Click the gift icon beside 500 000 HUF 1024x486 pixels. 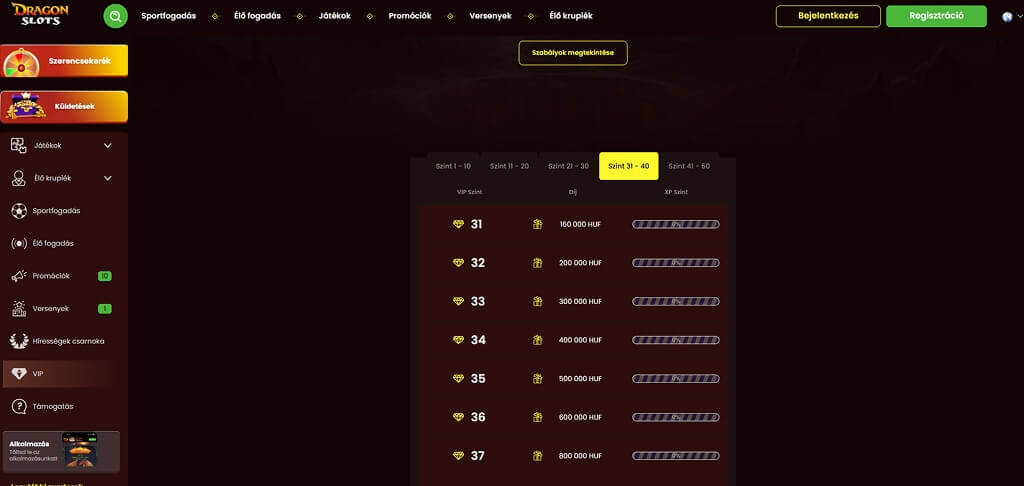pyautogui.click(x=537, y=378)
